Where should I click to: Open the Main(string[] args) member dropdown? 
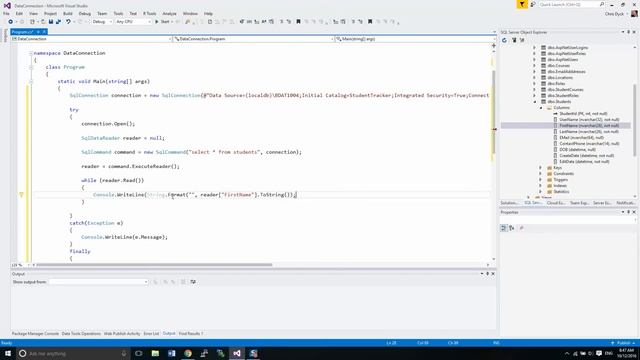(416, 39)
